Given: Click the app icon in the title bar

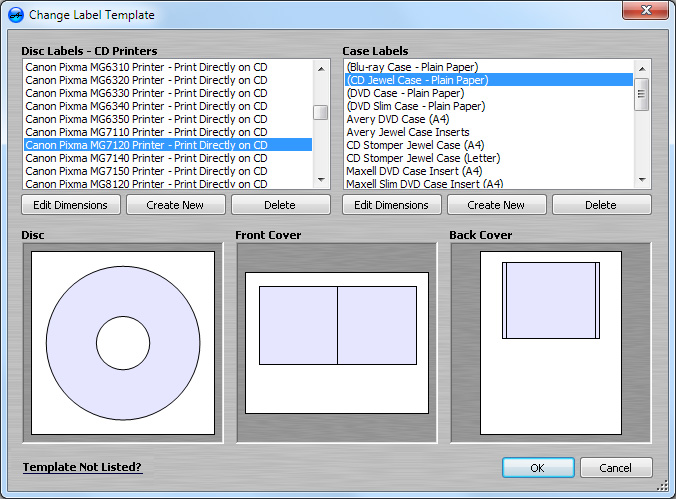Looking at the screenshot, I should pyautogui.click(x=16, y=15).
